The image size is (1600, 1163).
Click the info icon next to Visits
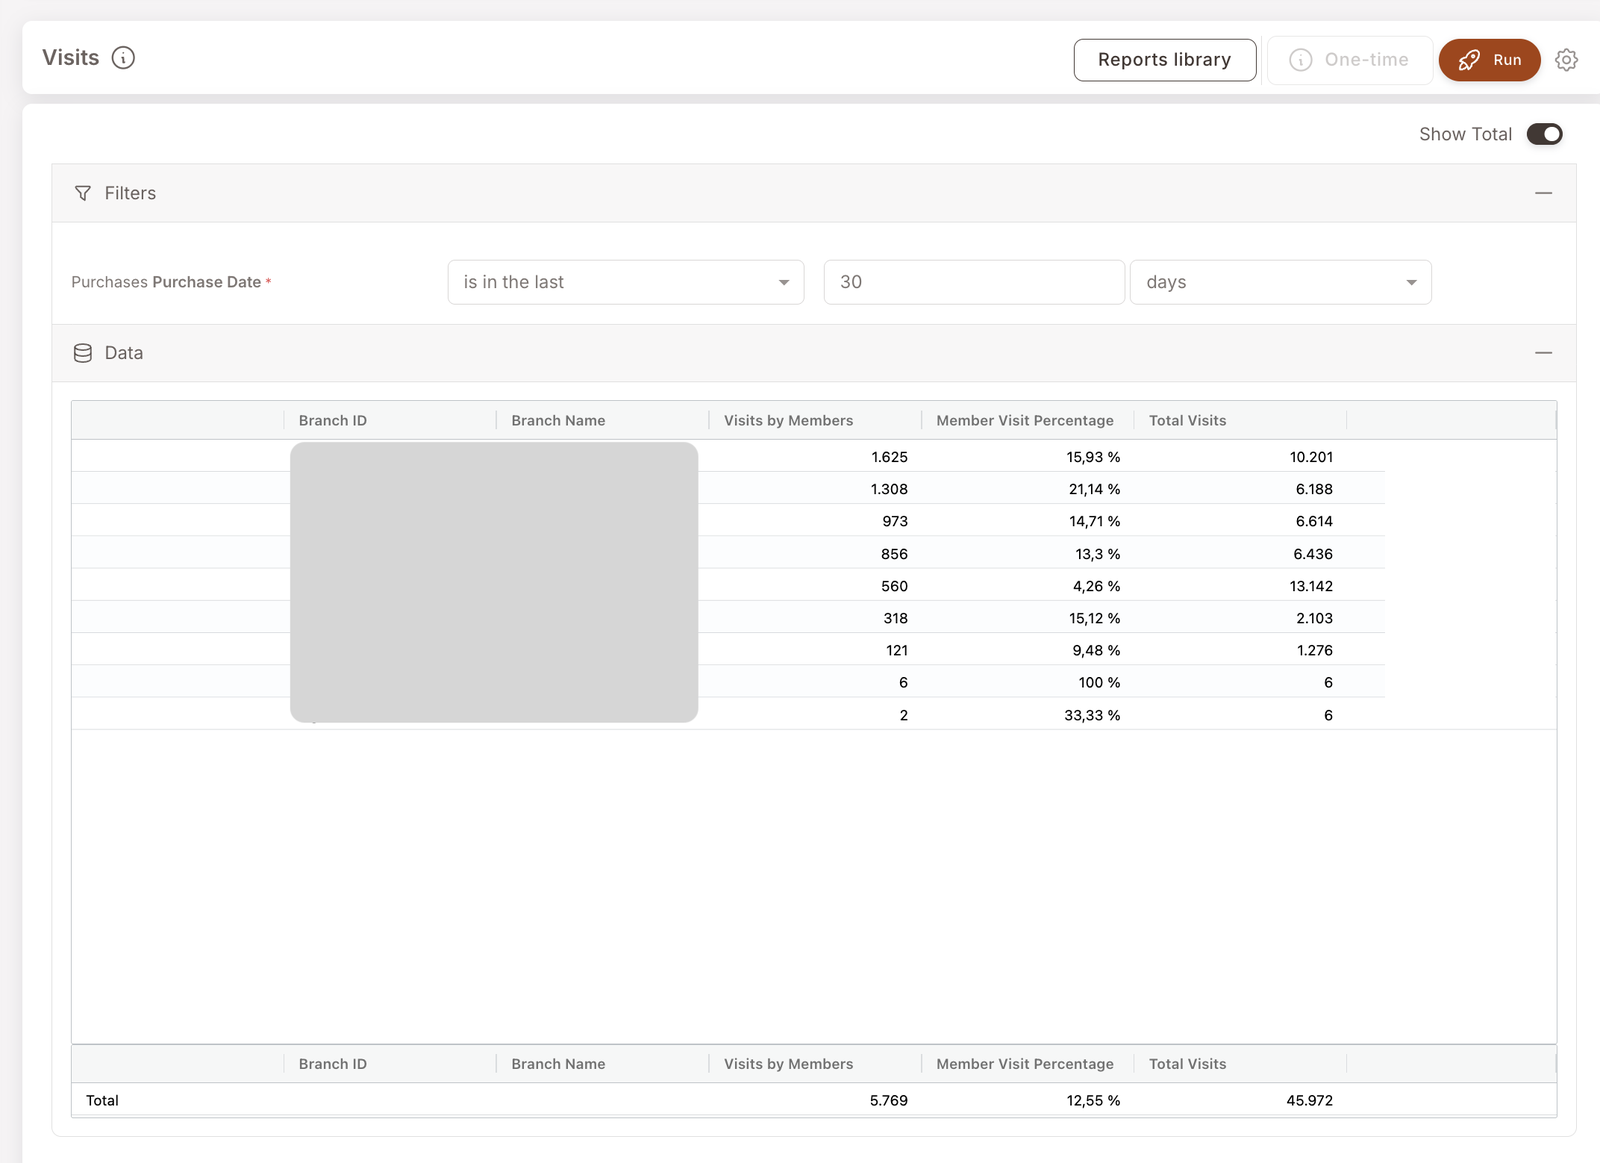(123, 58)
